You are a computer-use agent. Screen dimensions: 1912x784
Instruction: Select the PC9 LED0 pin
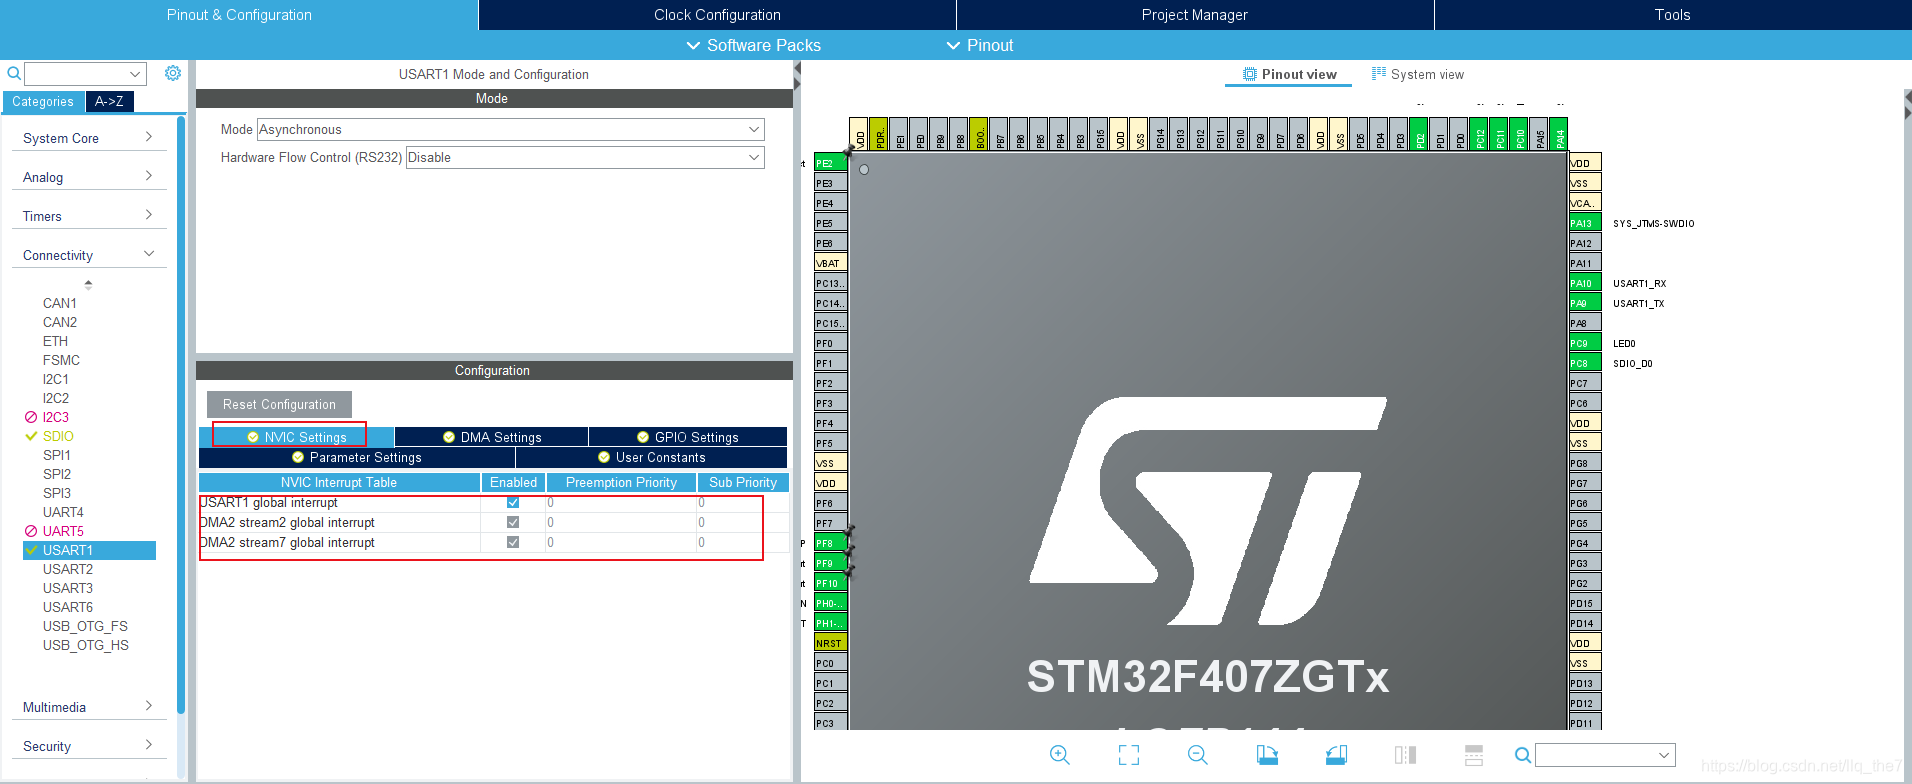click(1585, 343)
